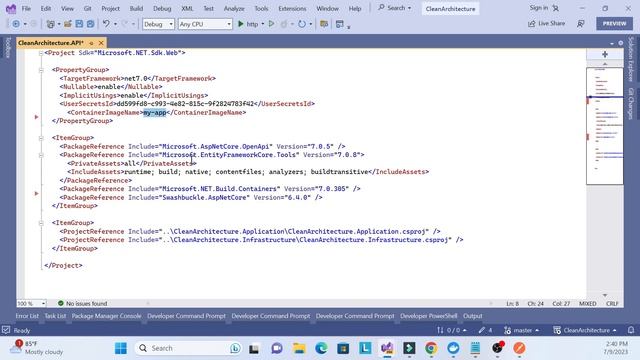Click the highlighted my-app text in editor

pyautogui.click(x=155, y=112)
